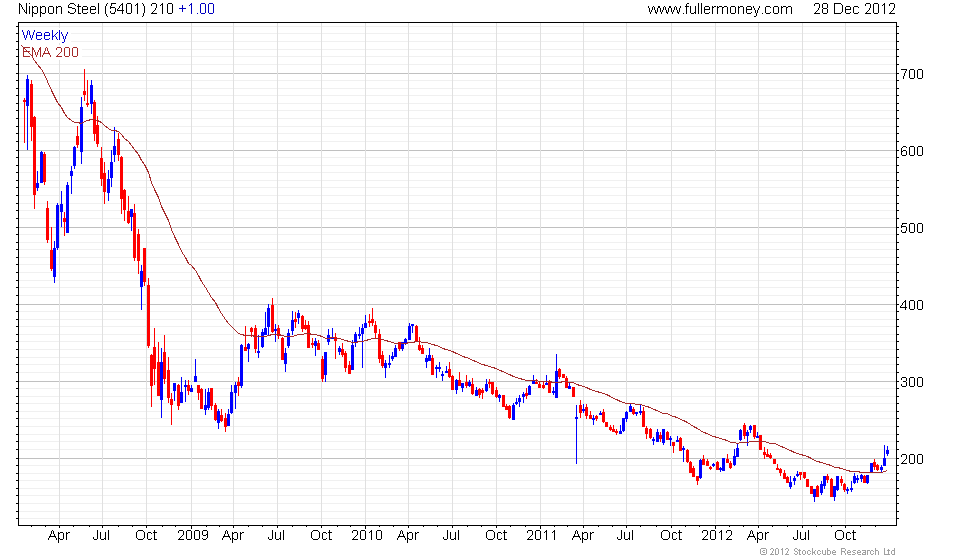Image resolution: width=980 pixels, height=560 pixels.
Task: Open the www.fullermoney.com link text
Action: 720,9
